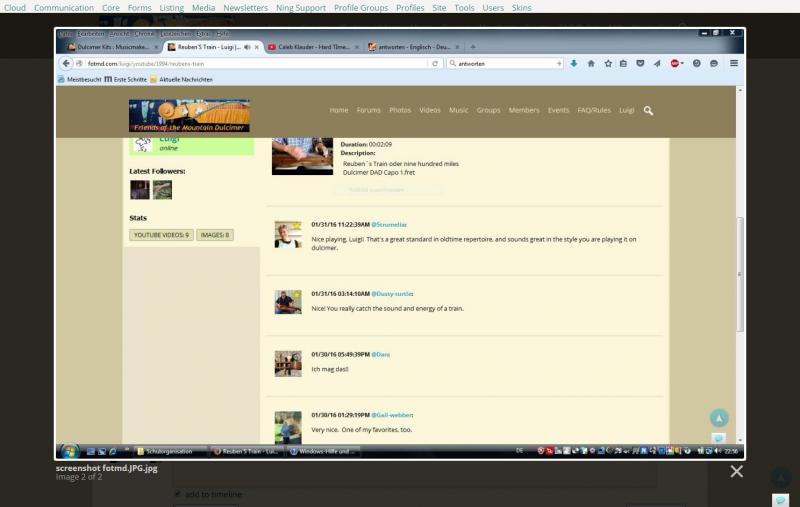800x507 pixels.
Task: Close the image lightbox with the X
Action: [x=736, y=471]
